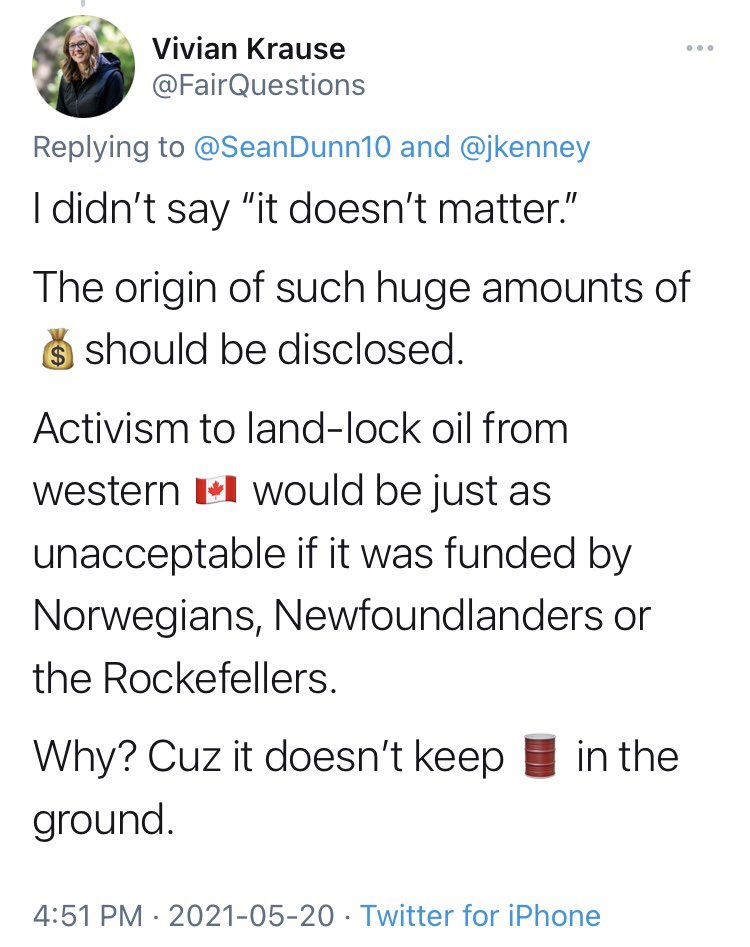Open the Twitter for iPhone source link
This screenshot has width=750, height=947.
click(481, 915)
